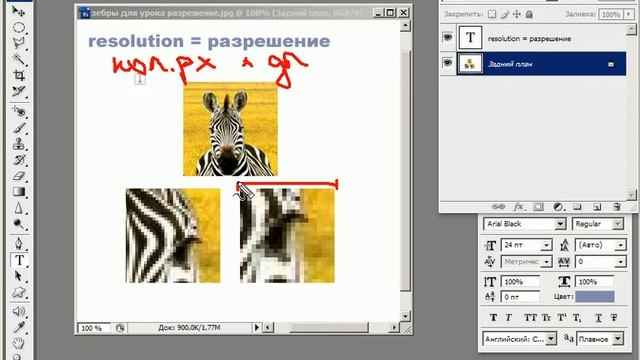Select the Gradient tool

[18, 192]
